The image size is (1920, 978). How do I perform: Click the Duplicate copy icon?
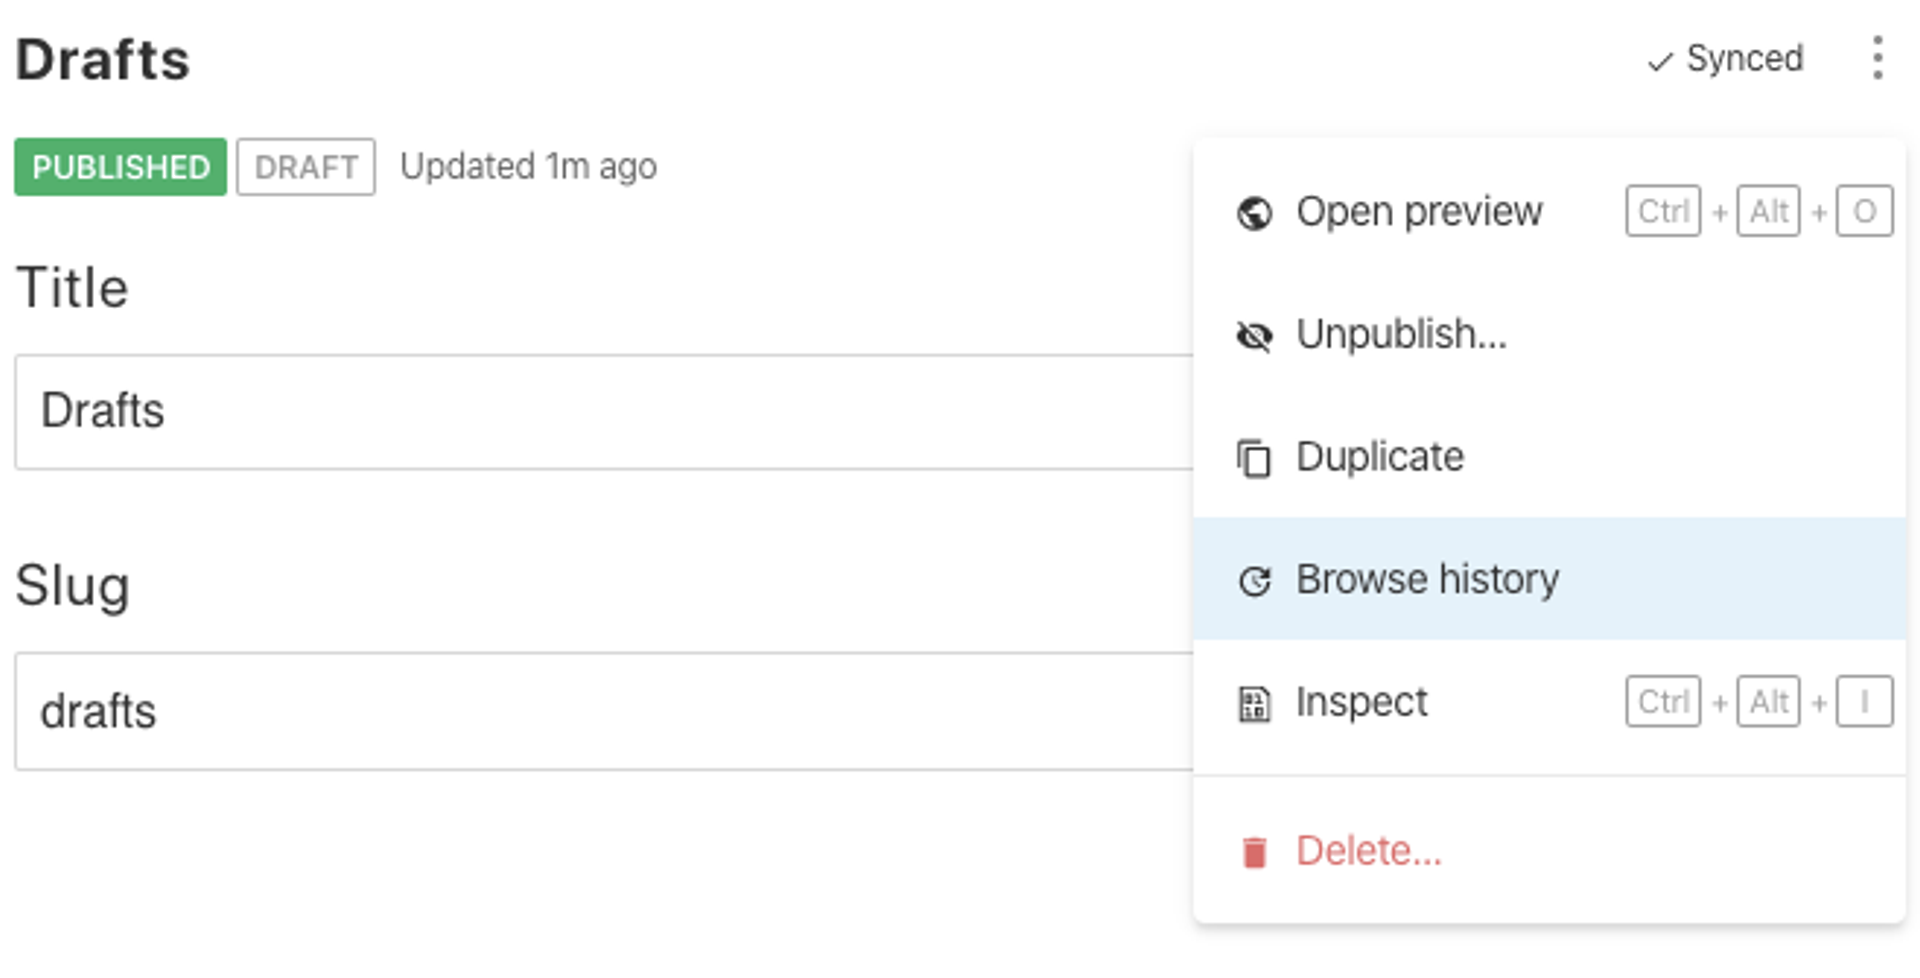(x=1254, y=459)
